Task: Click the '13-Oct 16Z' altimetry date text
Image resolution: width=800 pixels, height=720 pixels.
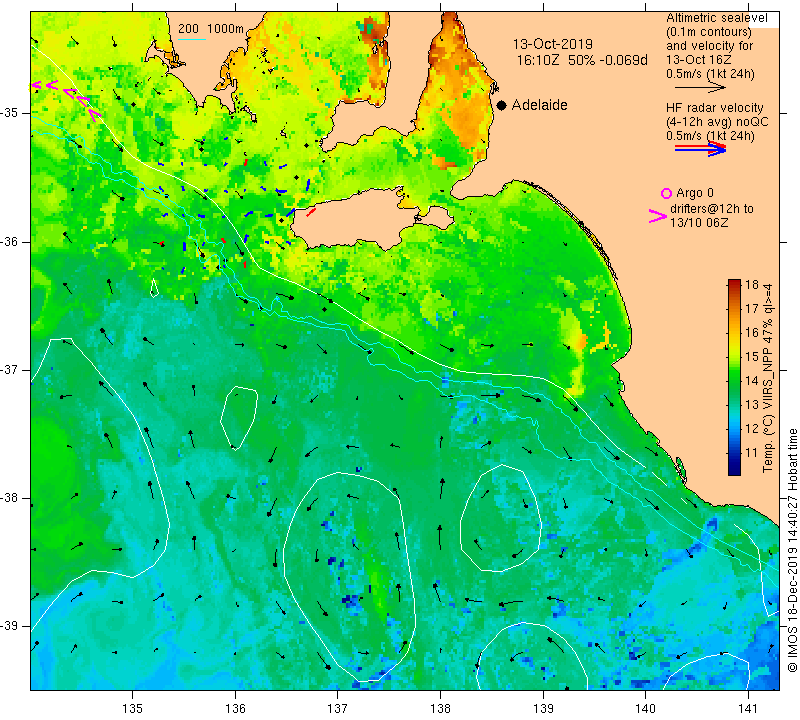Action: (700, 60)
